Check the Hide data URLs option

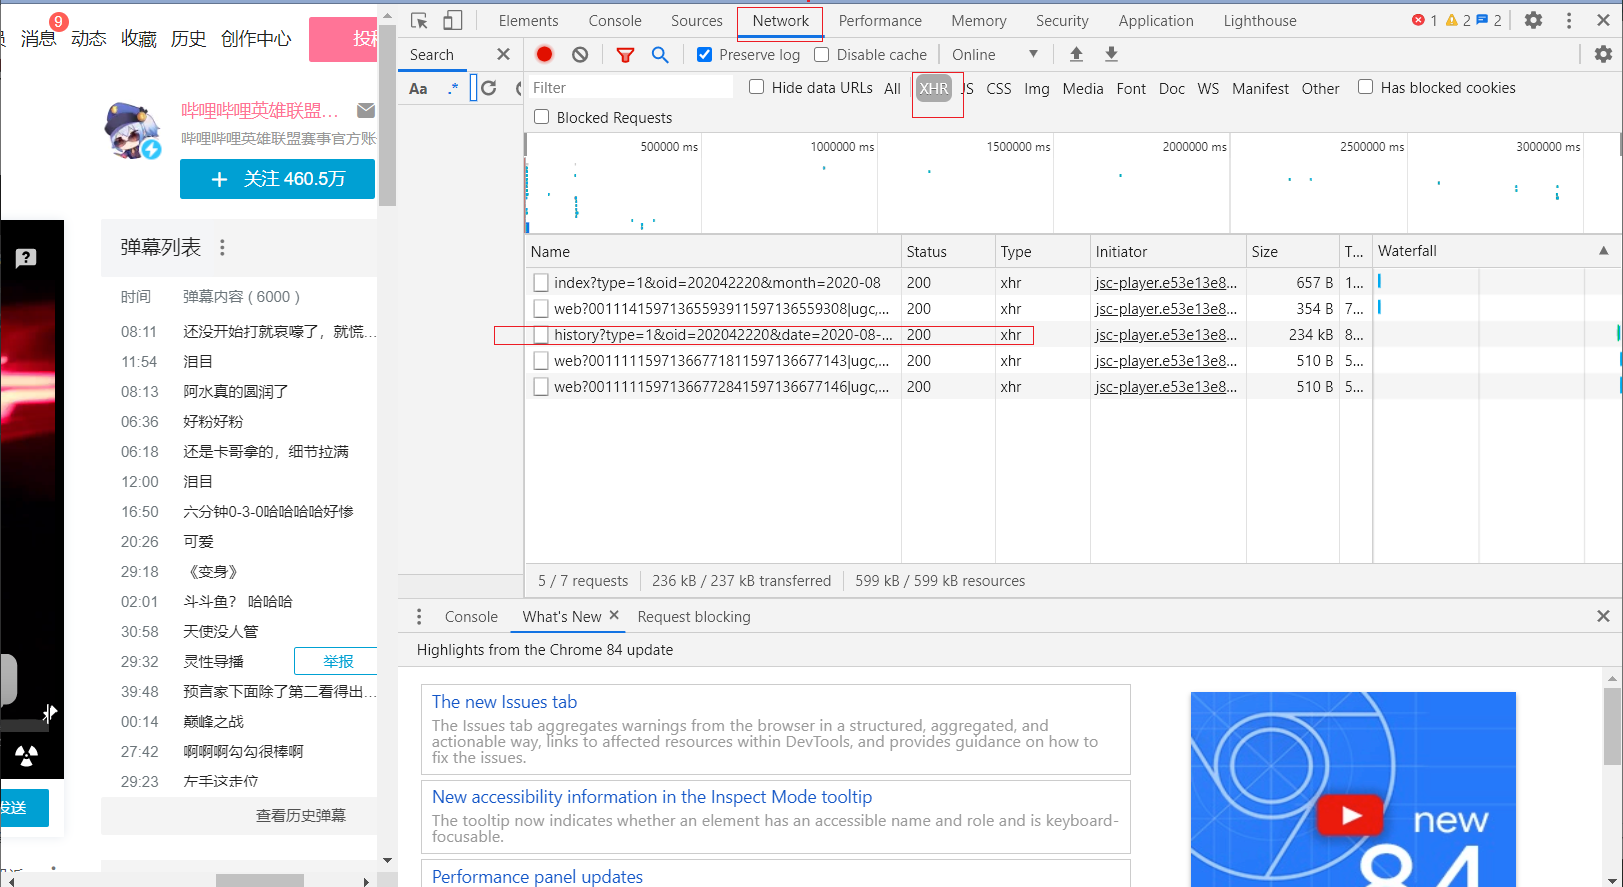[757, 88]
